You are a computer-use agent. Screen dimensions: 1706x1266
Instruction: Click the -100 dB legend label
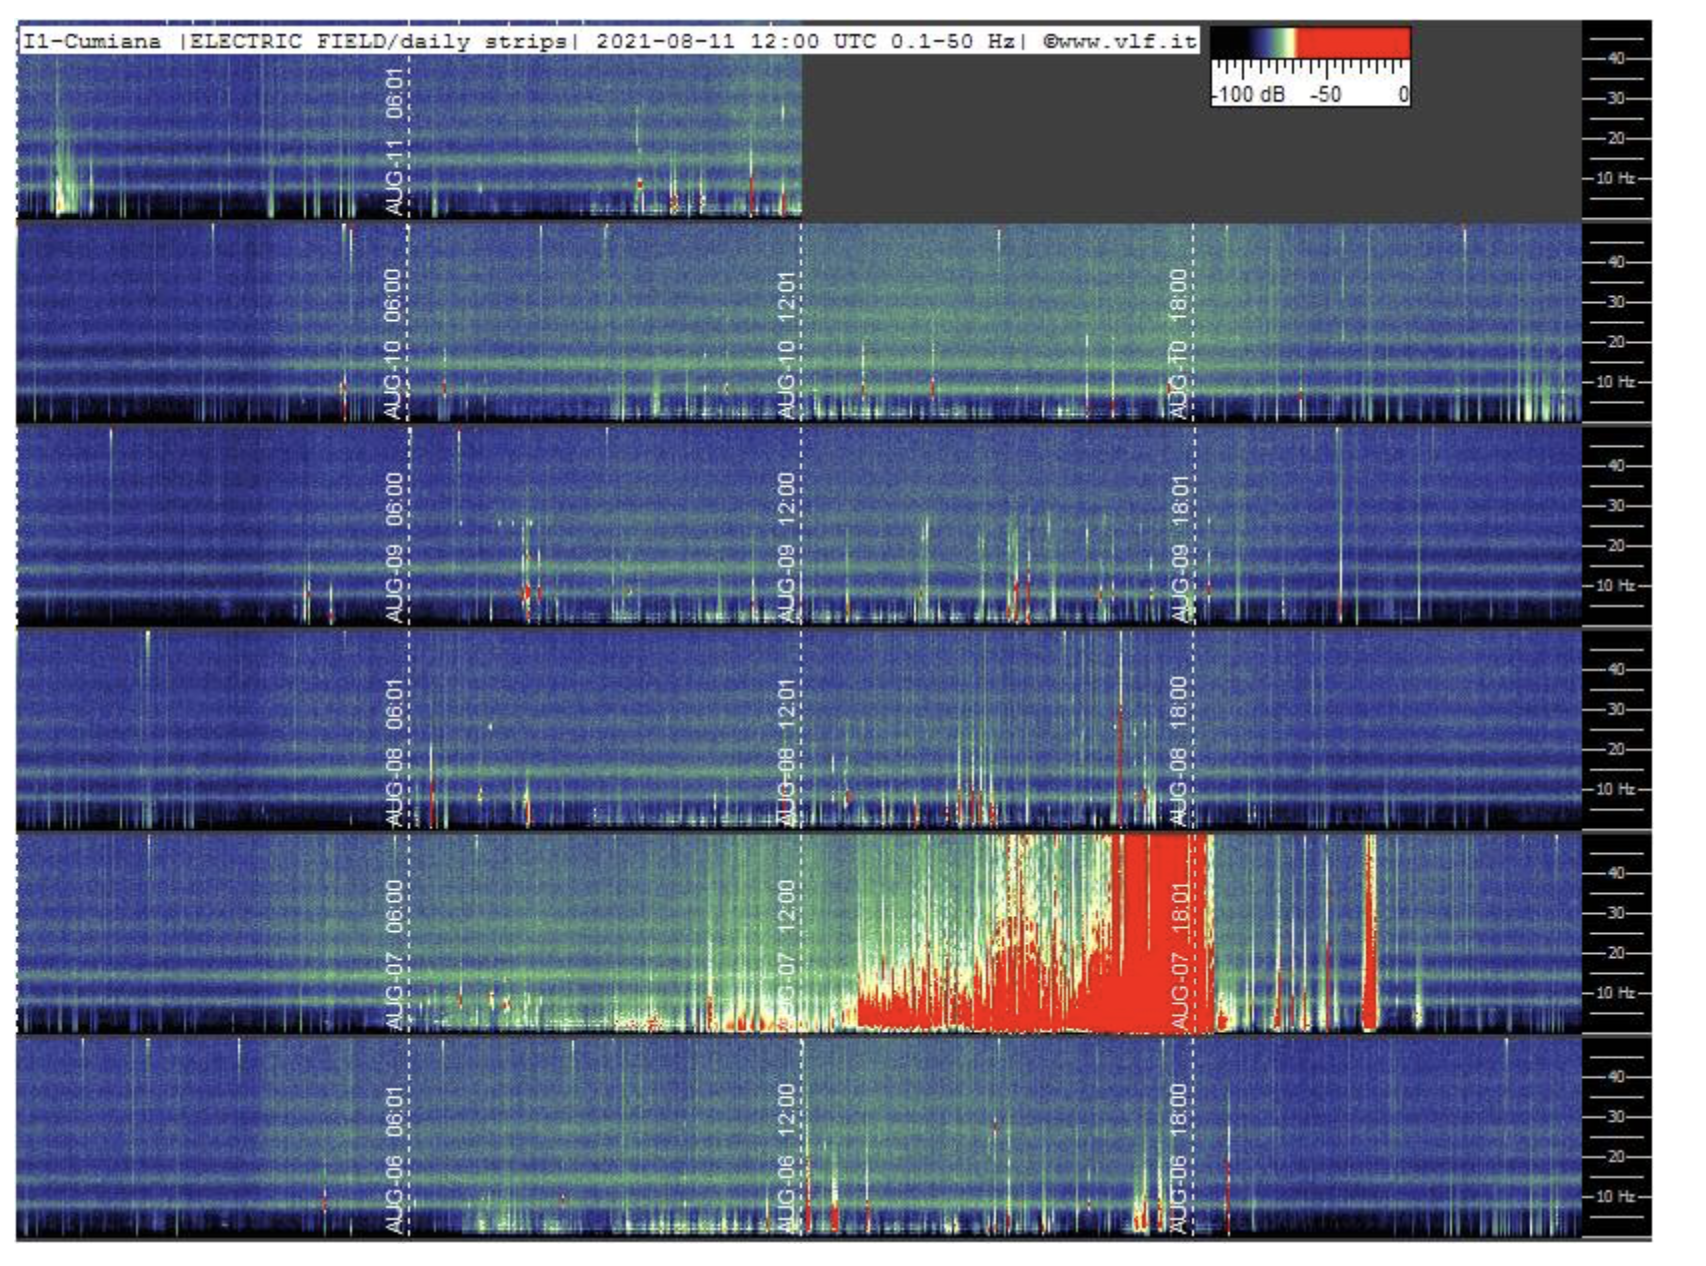(x=1249, y=95)
